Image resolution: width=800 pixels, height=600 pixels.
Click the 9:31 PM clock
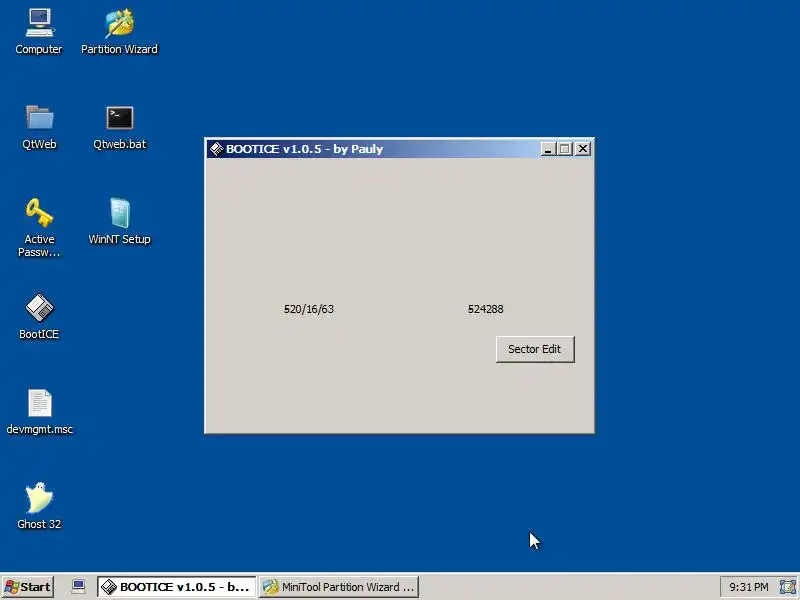pos(748,587)
